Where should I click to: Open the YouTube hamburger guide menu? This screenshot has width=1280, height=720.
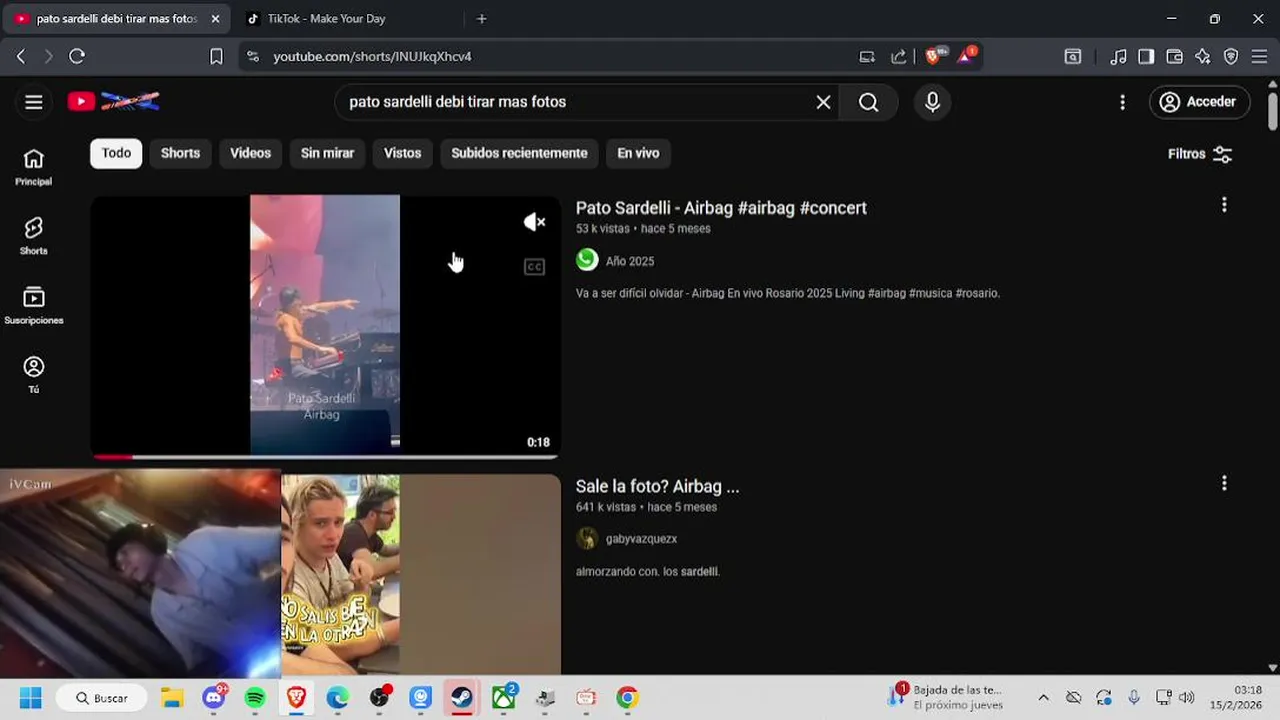[x=34, y=102]
